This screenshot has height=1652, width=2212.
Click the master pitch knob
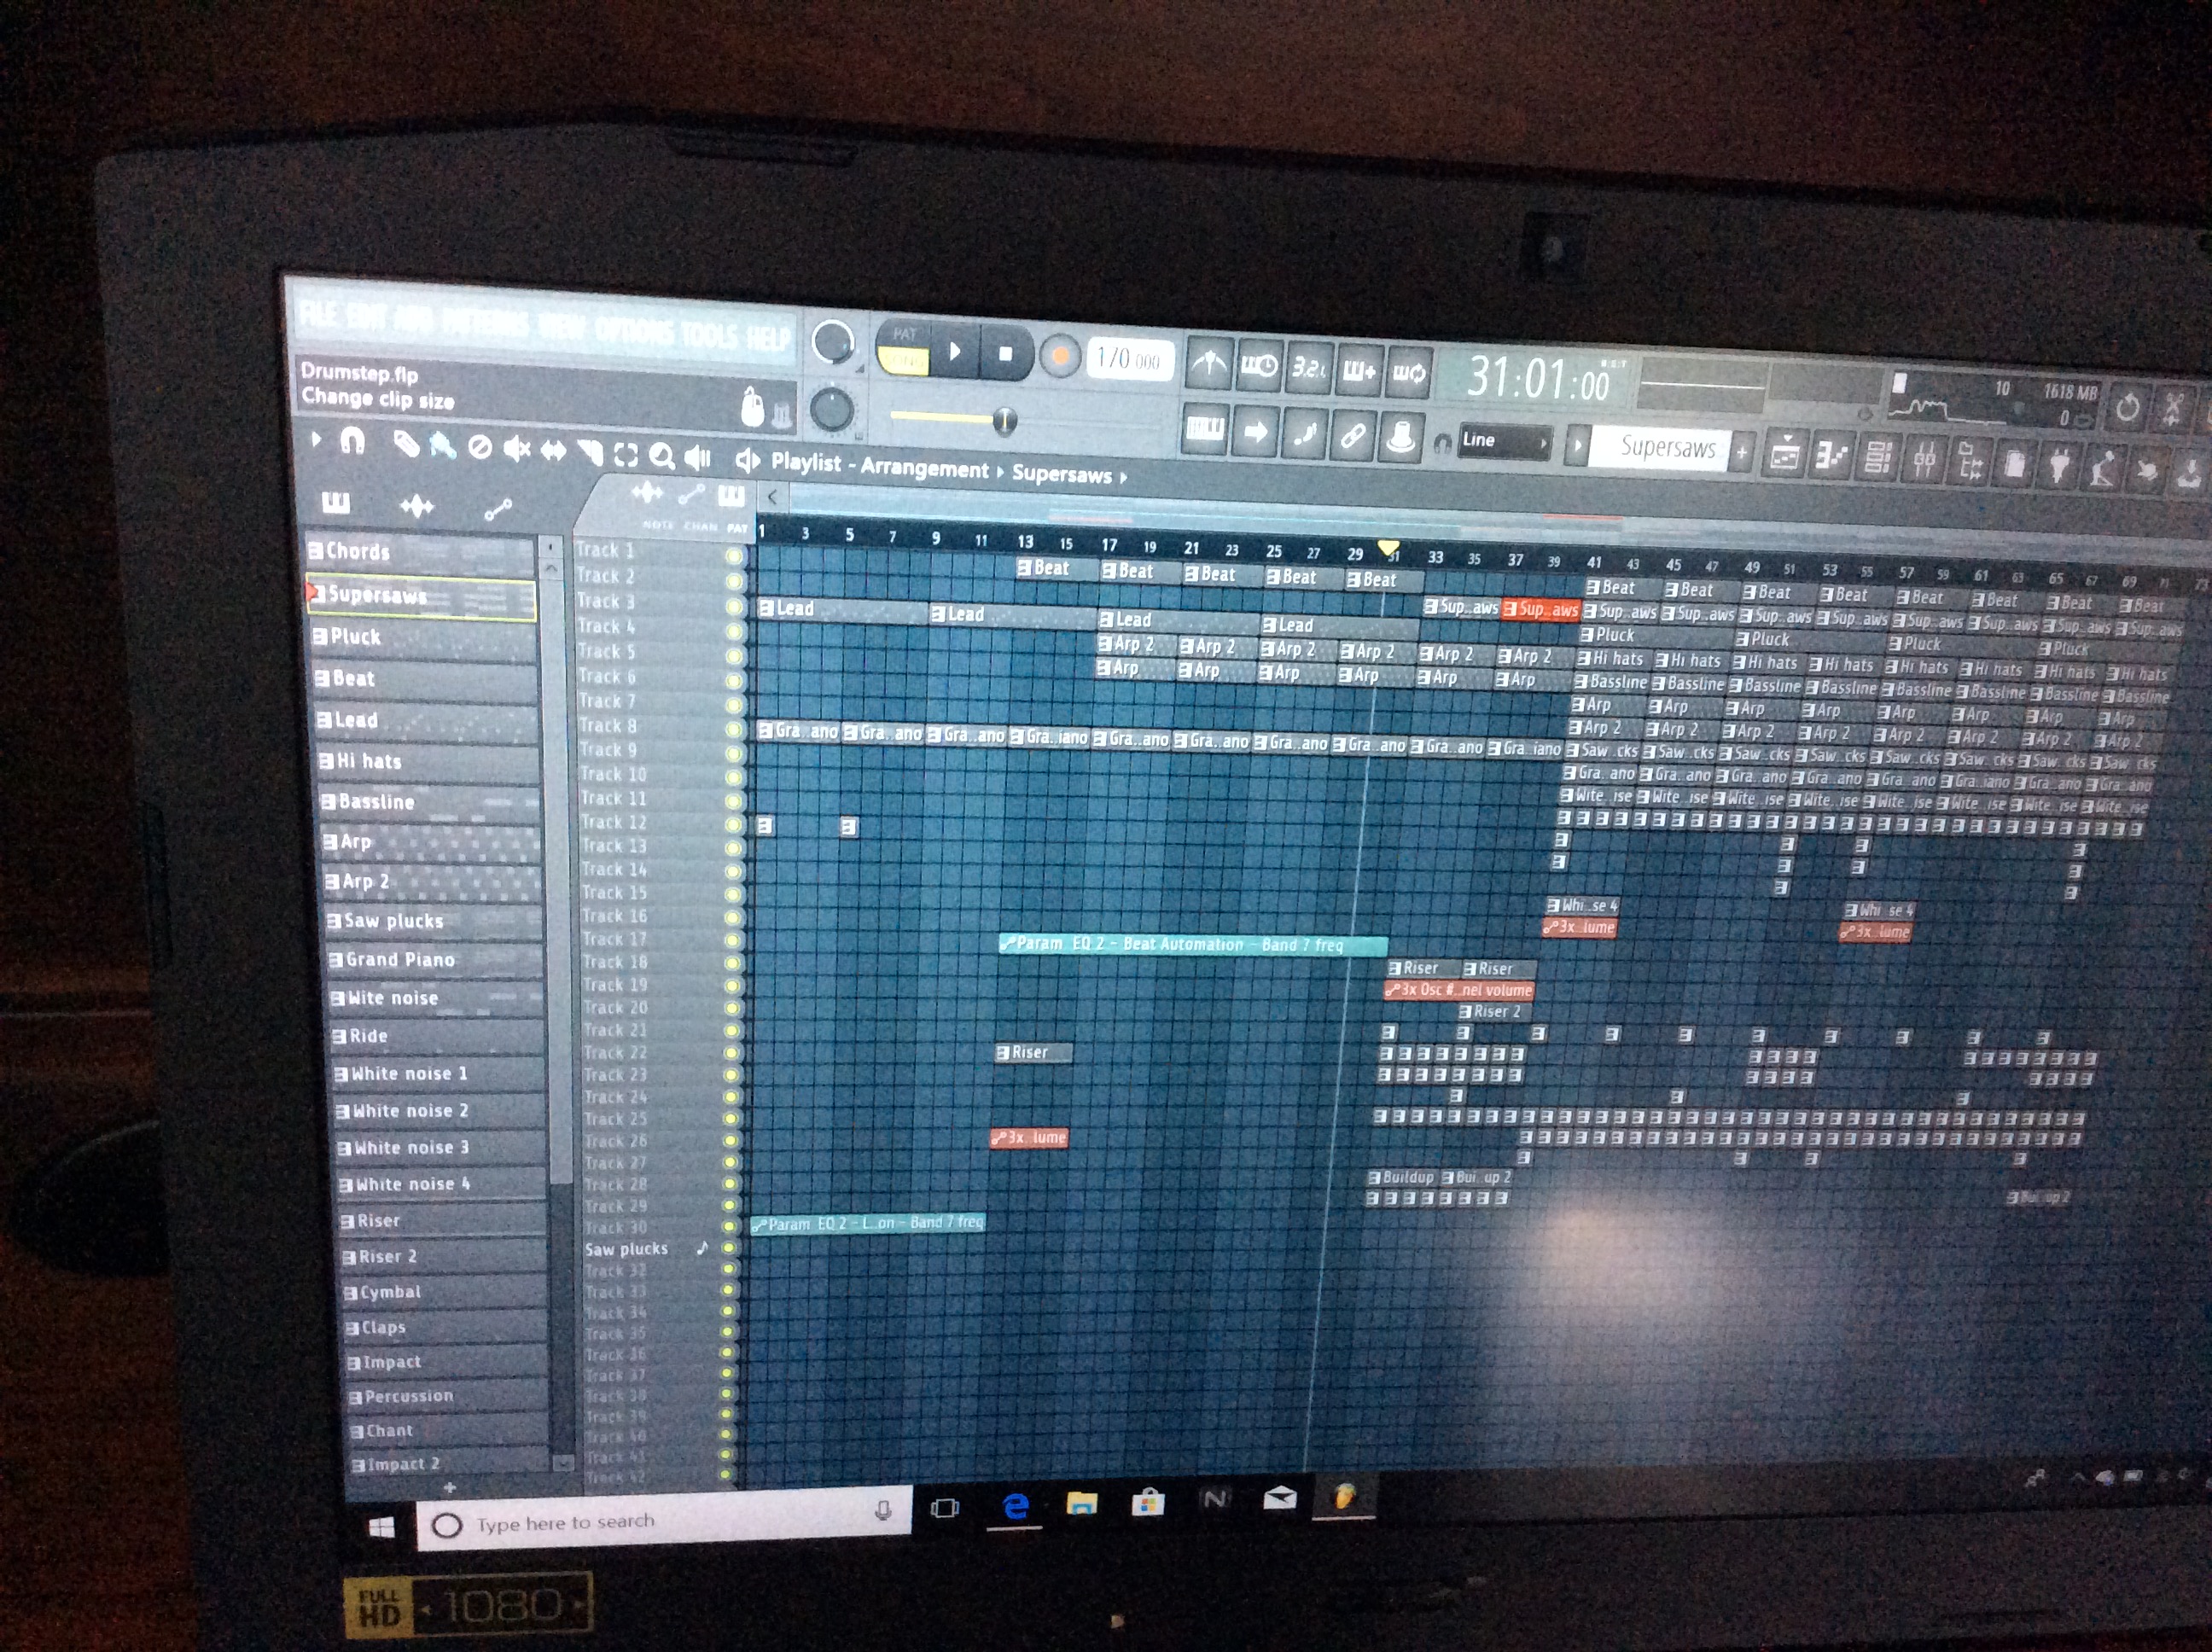[831, 409]
